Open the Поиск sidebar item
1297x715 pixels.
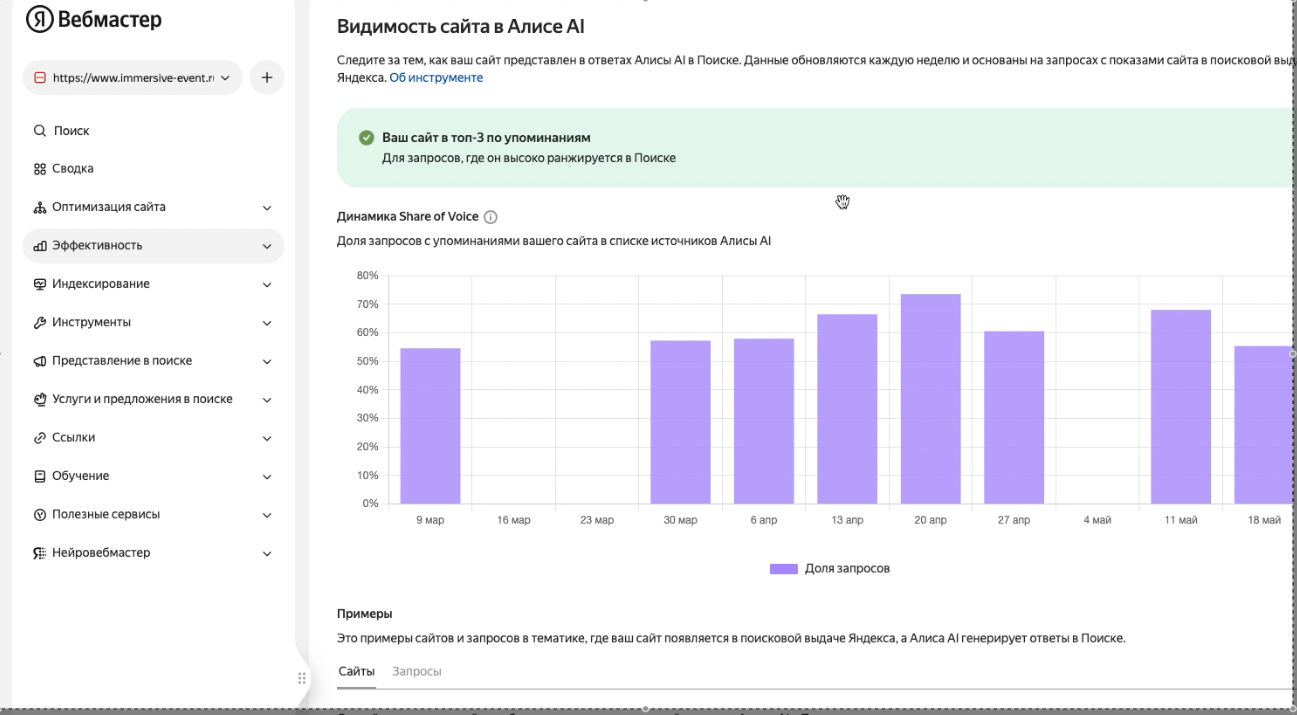(x=153, y=131)
